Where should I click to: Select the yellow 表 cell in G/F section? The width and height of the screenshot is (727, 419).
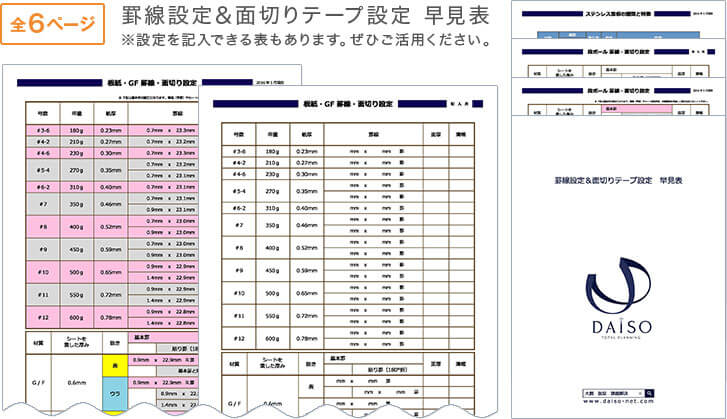click(x=115, y=366)
